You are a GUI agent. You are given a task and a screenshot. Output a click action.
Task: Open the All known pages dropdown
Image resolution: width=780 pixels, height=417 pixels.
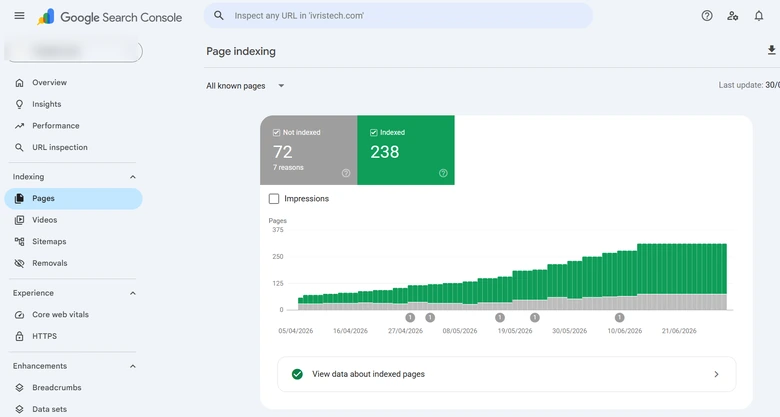(245, 86)
